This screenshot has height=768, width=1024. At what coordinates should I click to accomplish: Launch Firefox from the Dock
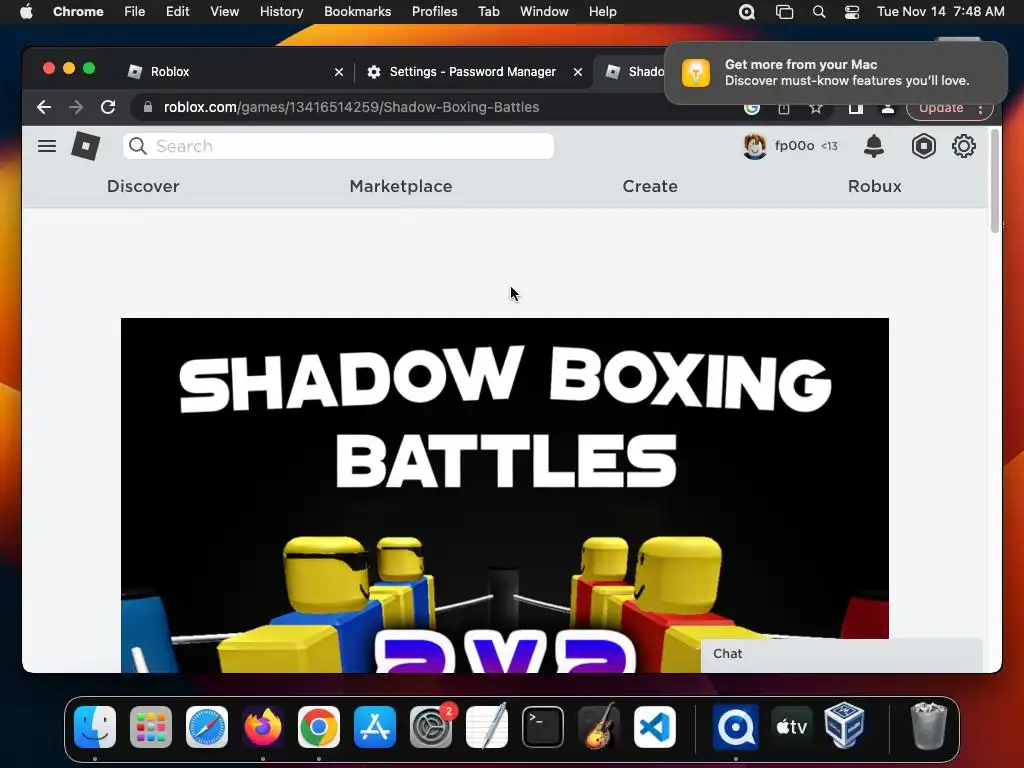click(263, 726)
